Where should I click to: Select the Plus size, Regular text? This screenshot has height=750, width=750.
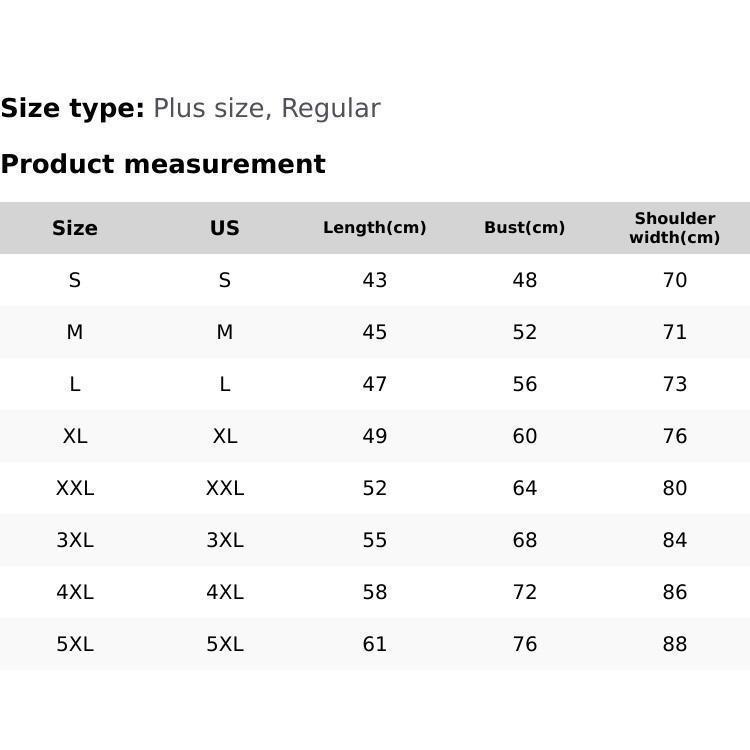point(267,109)
